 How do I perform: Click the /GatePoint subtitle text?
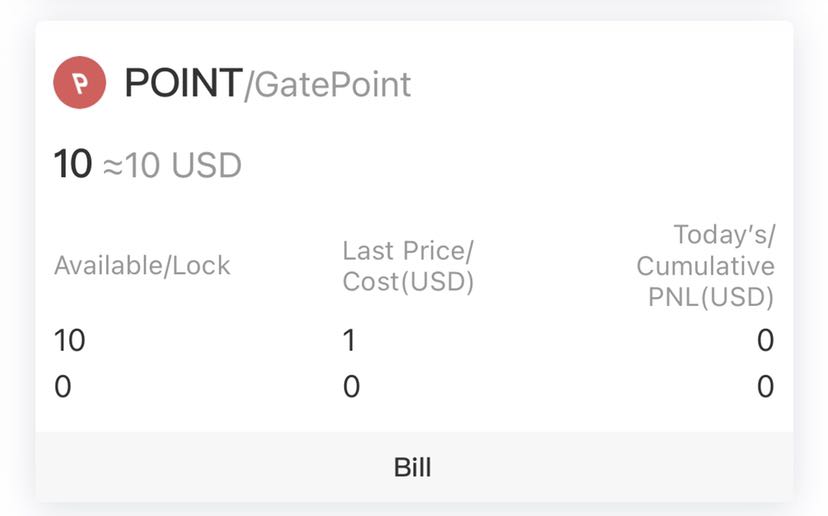(x=327, y=85)
